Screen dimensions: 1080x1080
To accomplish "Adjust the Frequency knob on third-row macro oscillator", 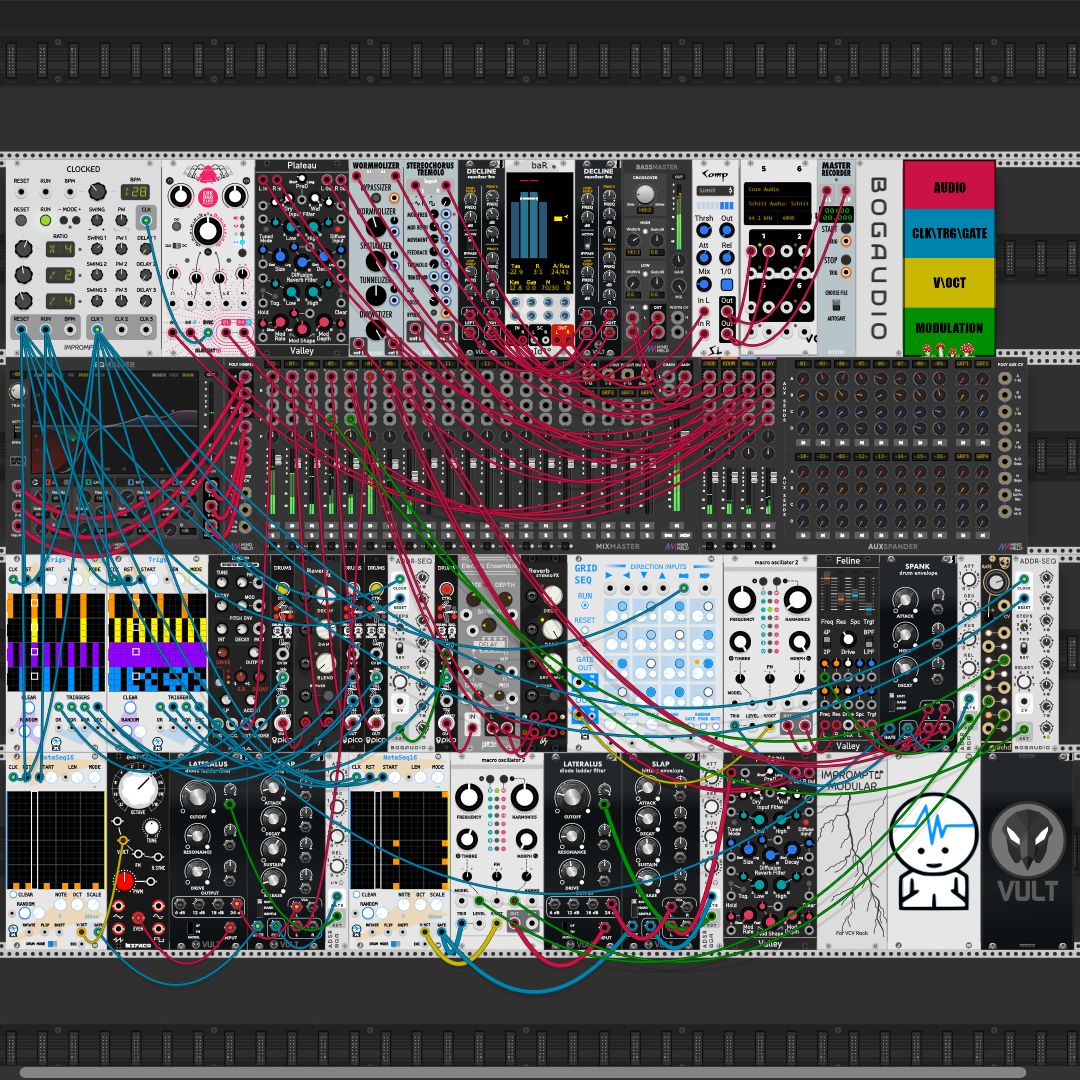I will click(x=742, y=599).
